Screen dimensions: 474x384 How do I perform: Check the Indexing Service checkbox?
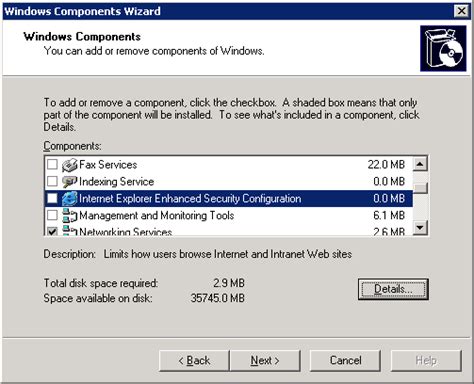(52, 181)
